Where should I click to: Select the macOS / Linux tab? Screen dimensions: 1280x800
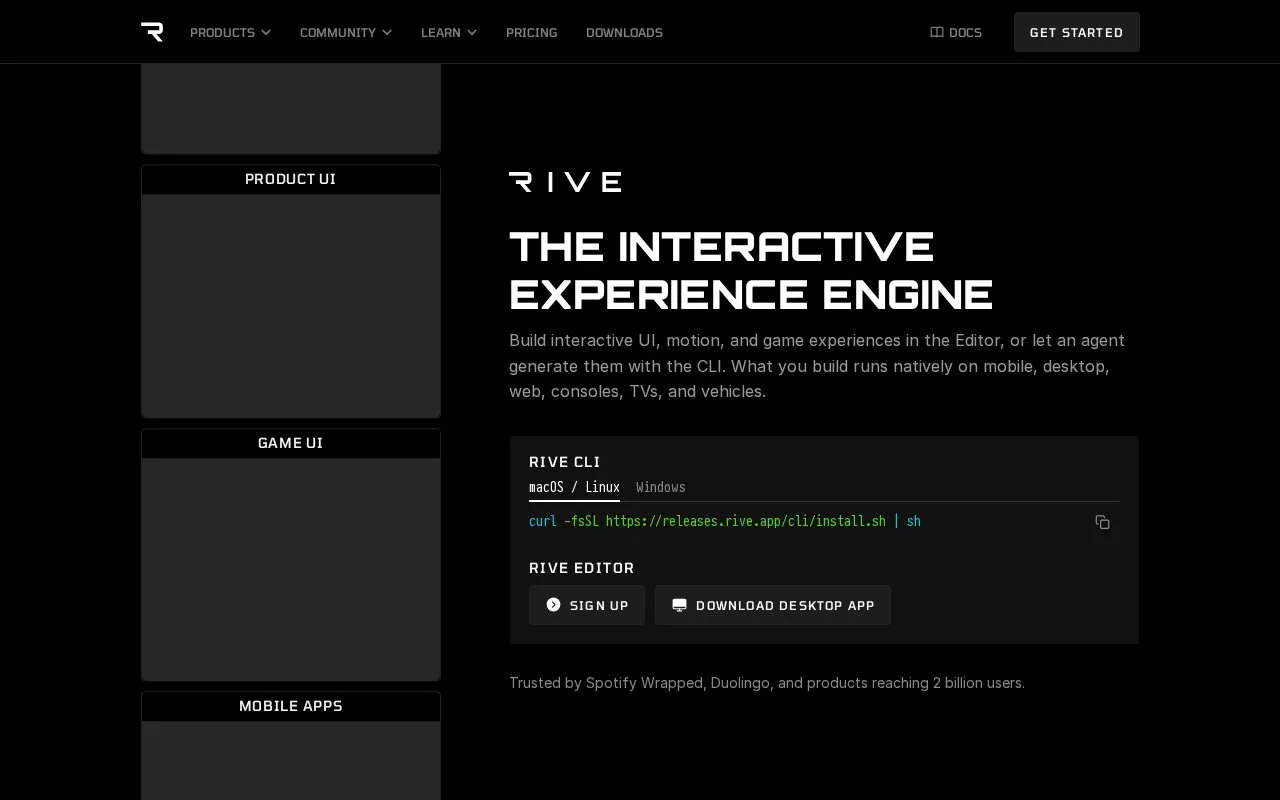tap(574, 488)
